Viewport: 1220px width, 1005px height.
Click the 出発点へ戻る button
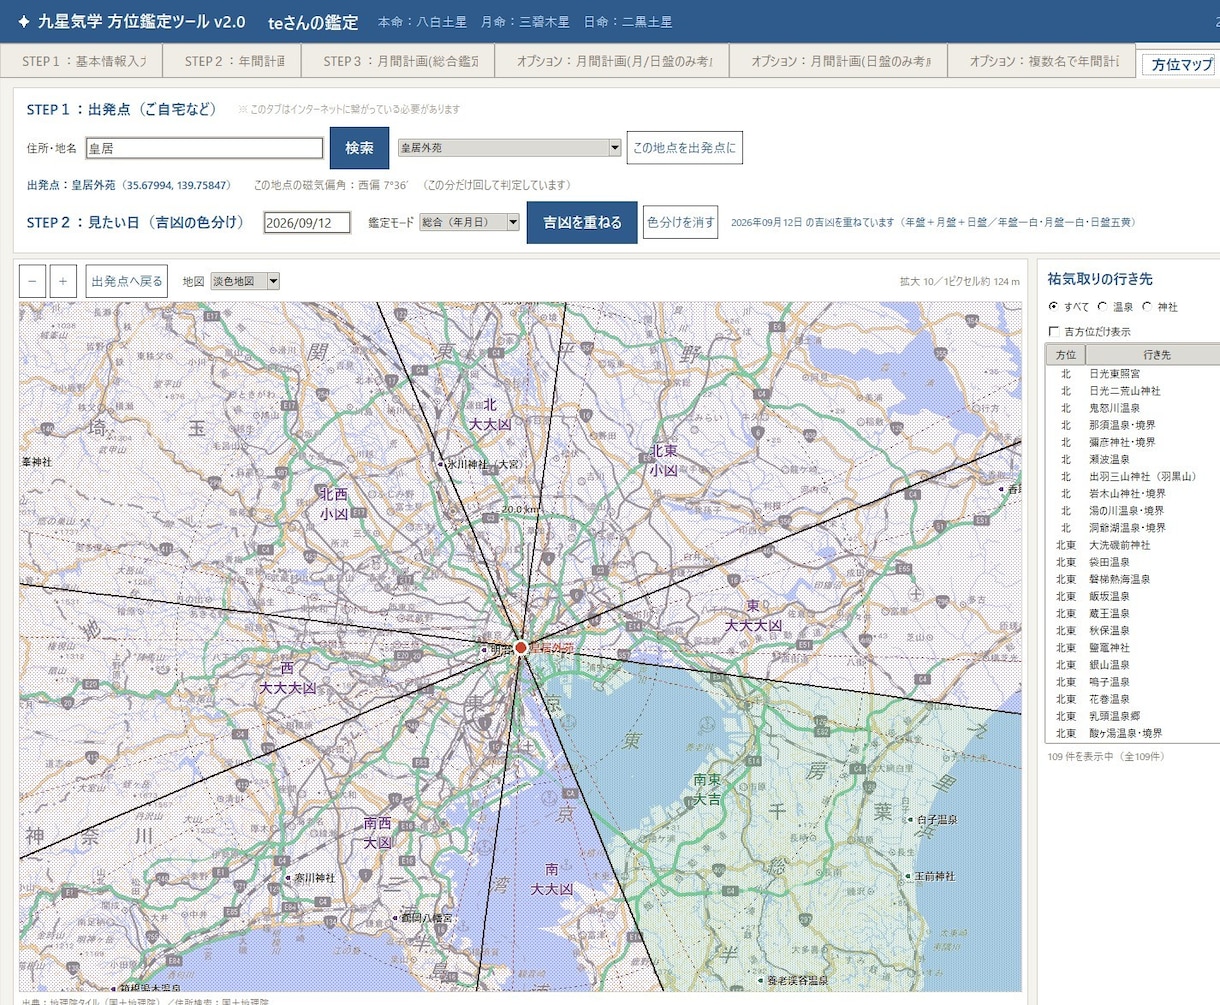point(127,281)
